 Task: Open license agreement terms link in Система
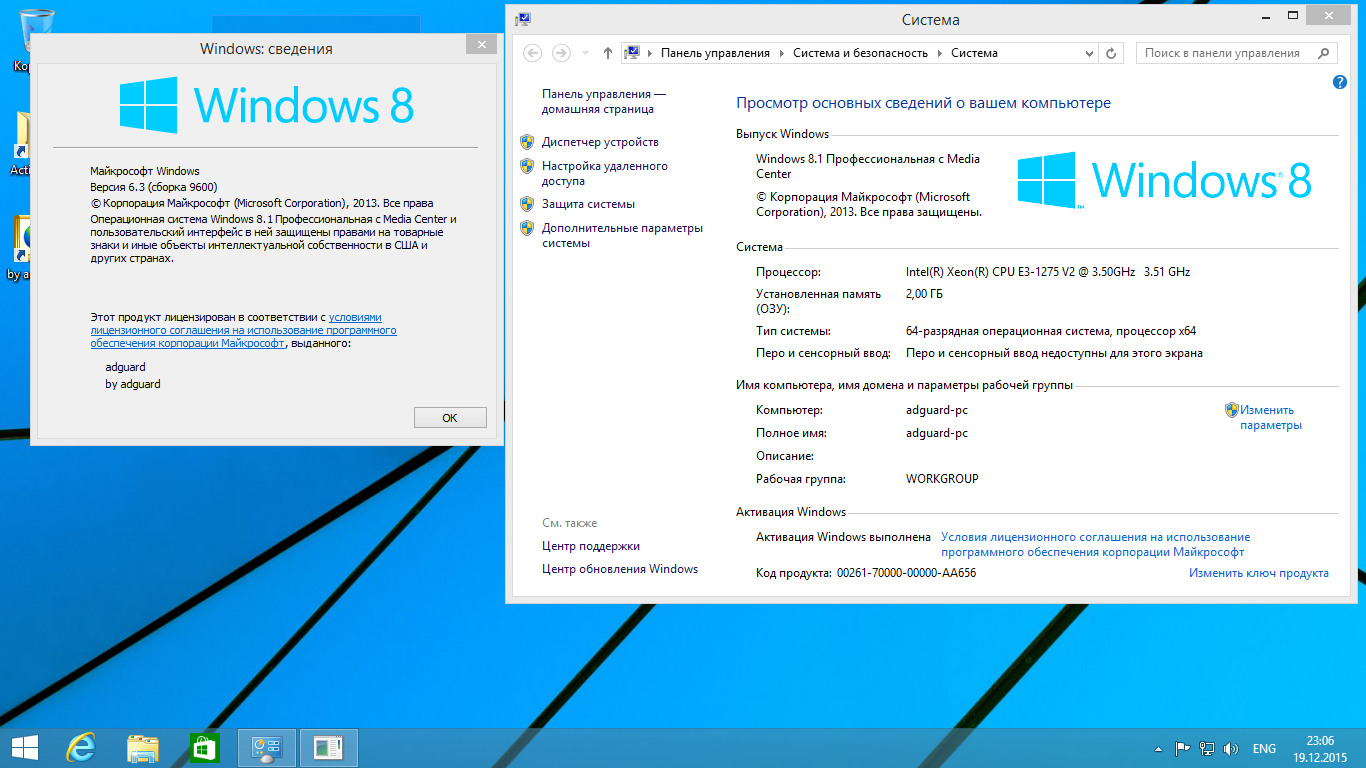click(1095, 545)
